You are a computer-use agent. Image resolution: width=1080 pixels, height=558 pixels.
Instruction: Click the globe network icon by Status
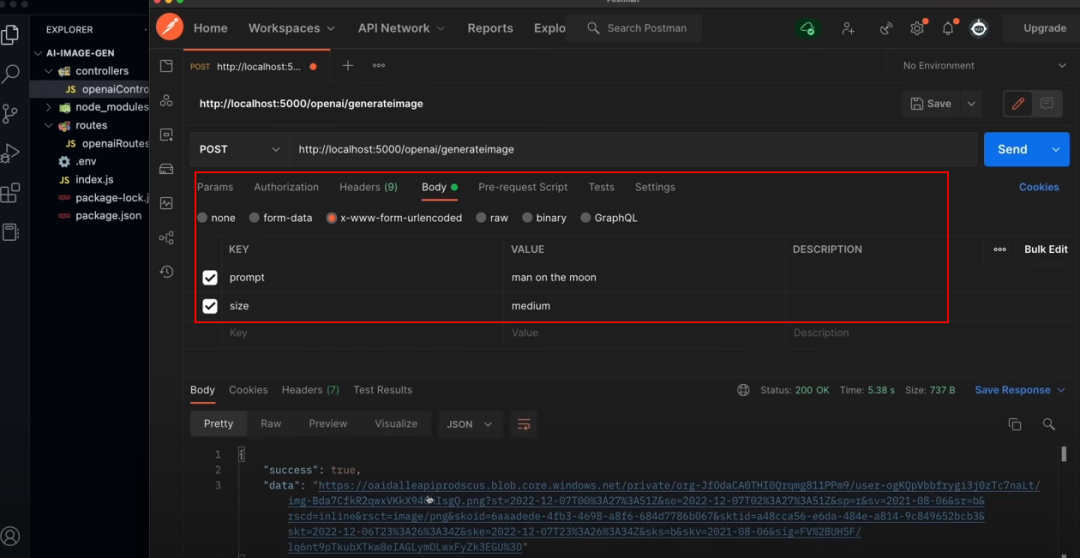coord(743,390)
